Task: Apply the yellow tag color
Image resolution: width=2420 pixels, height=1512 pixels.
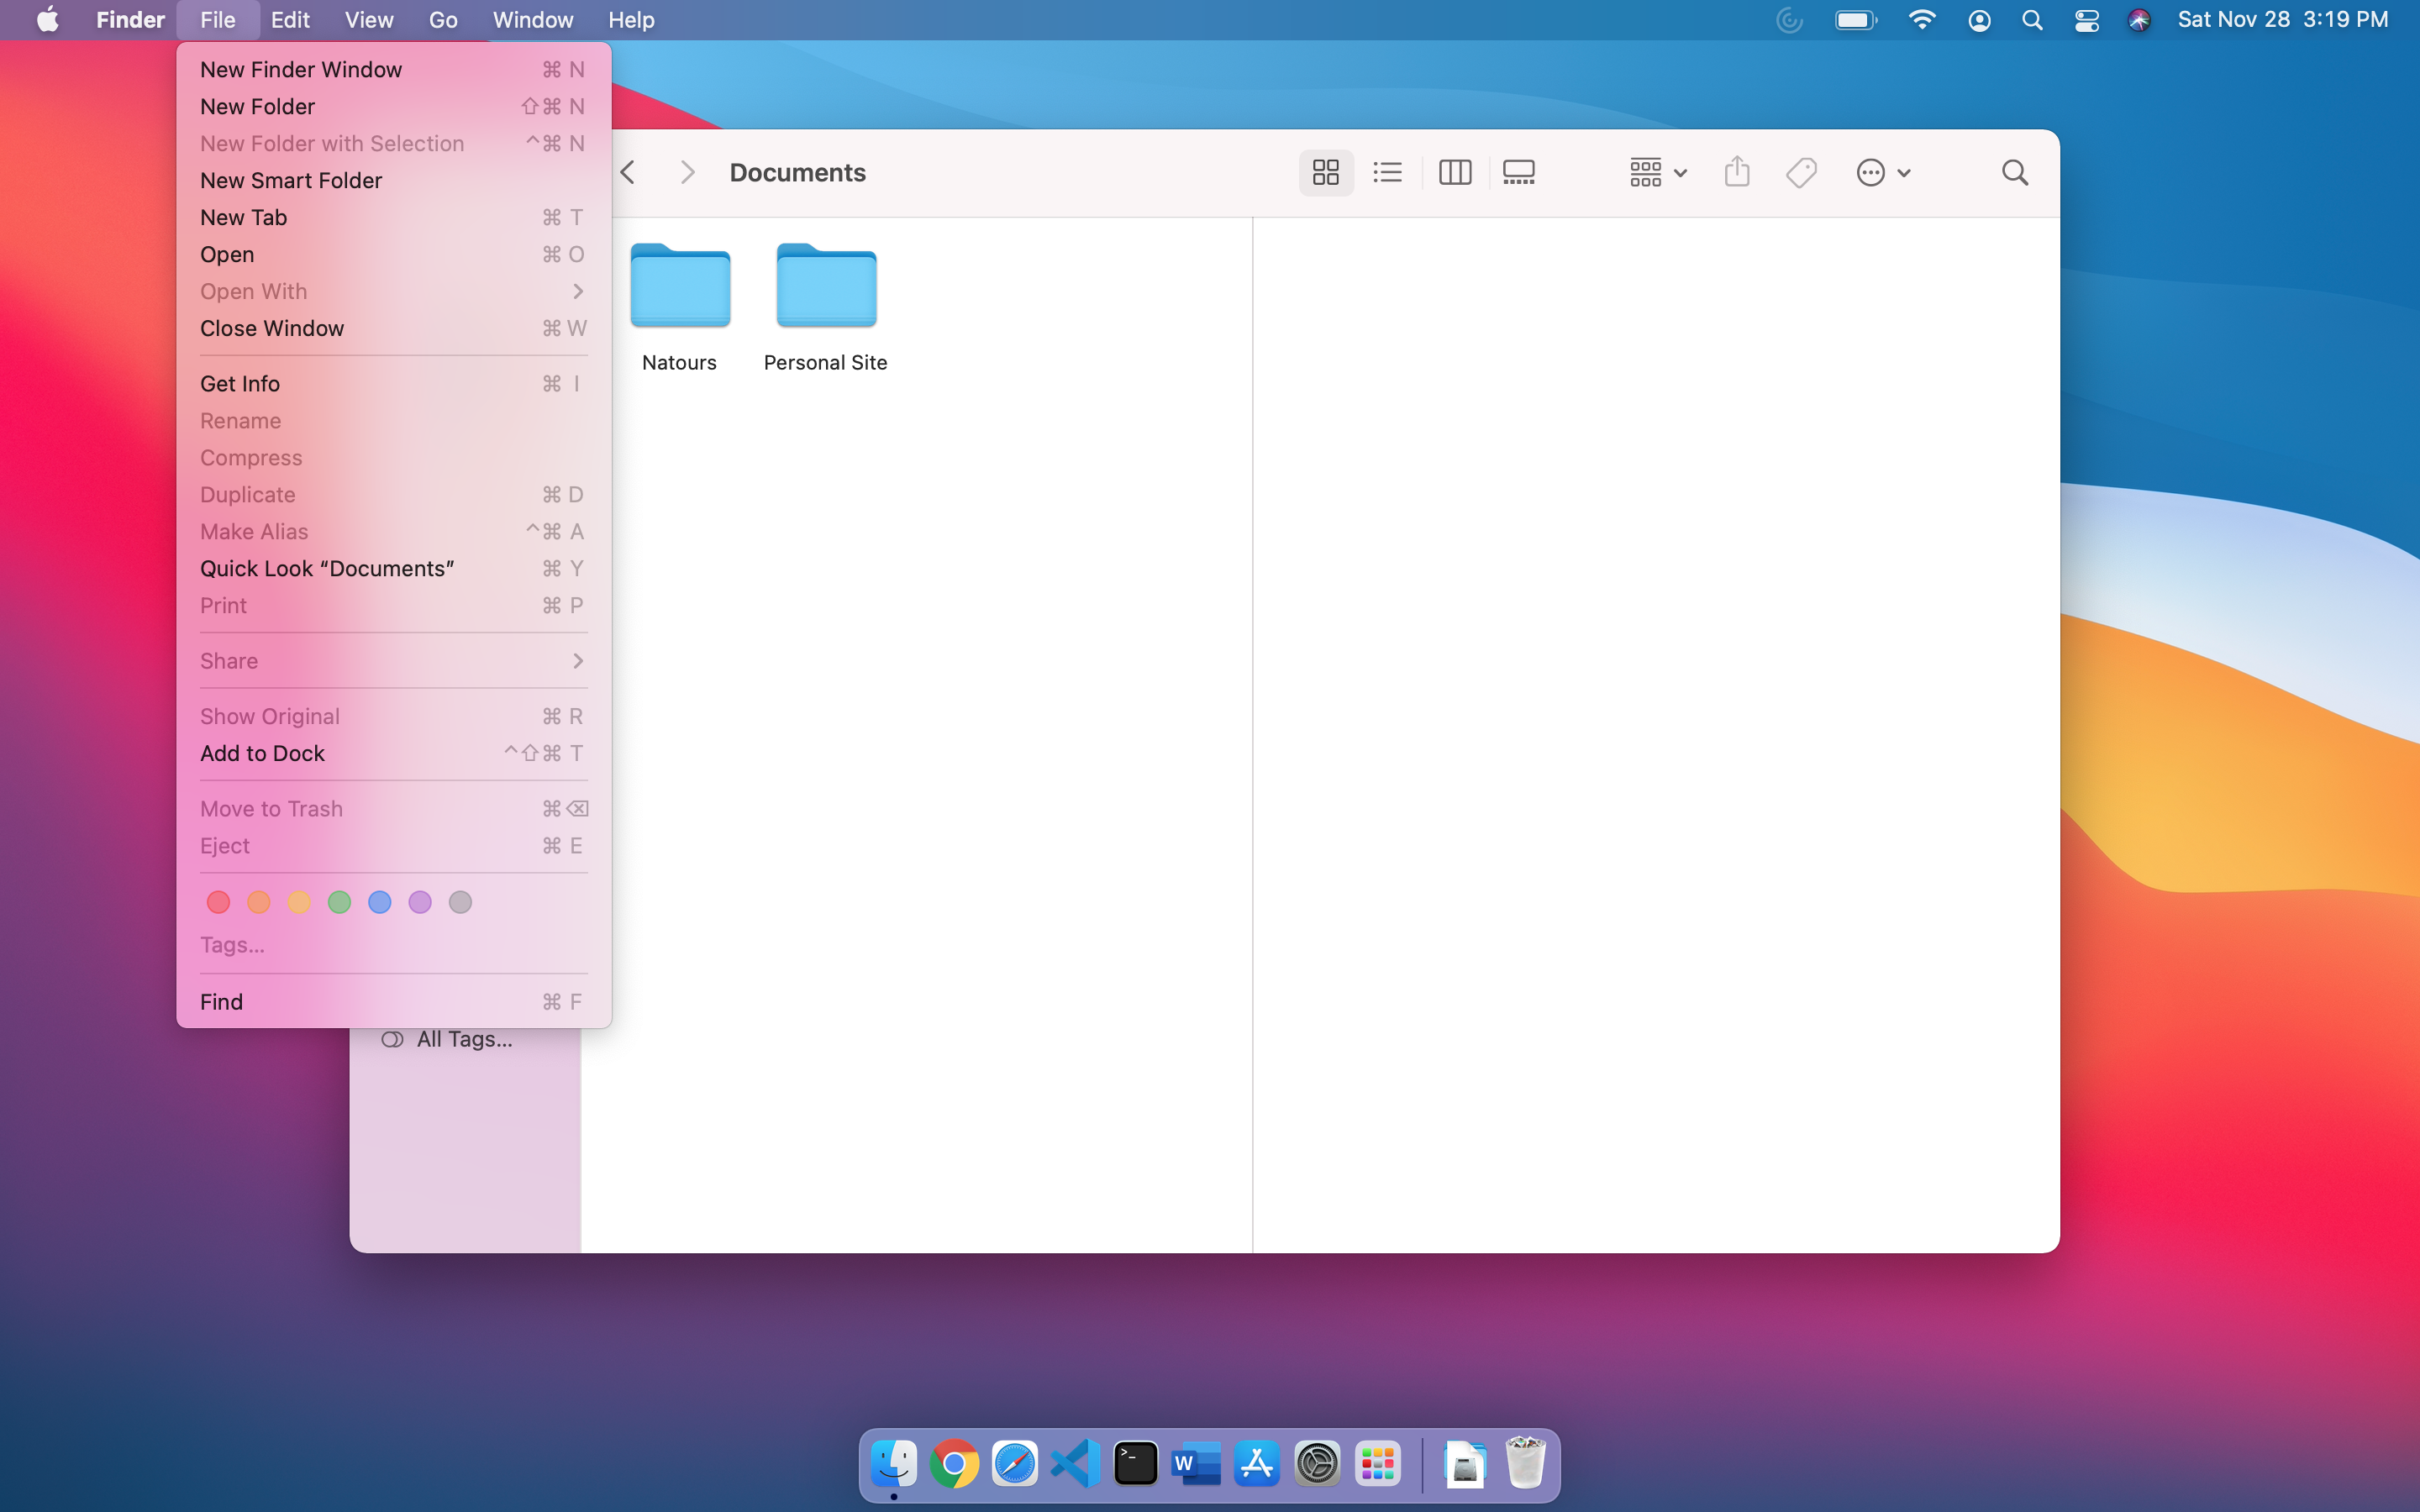Action: [x=299, y=902]
